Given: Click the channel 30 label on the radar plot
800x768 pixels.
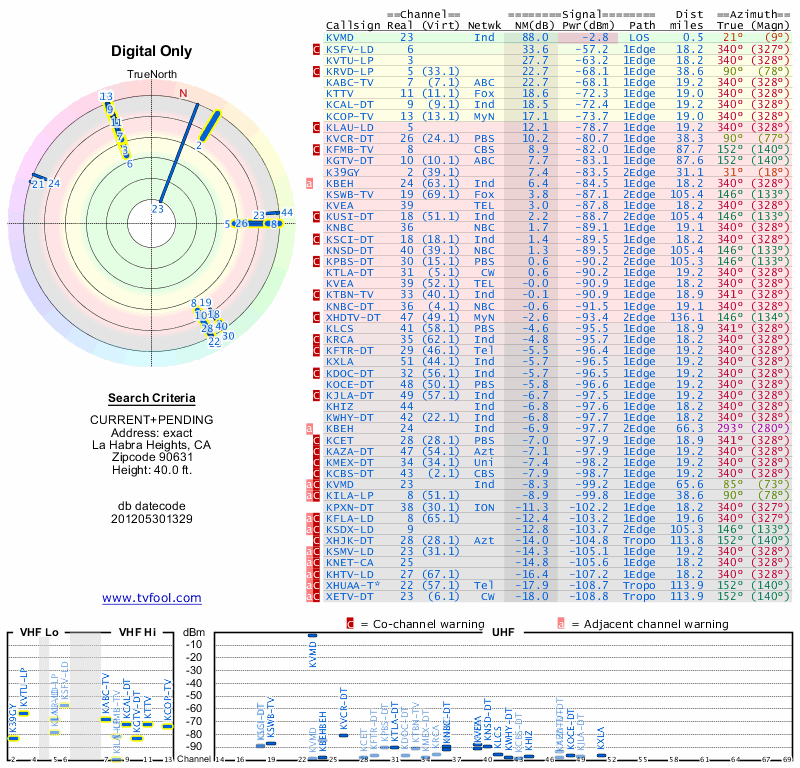Looking at the screenshot, I should click(228, 336).
